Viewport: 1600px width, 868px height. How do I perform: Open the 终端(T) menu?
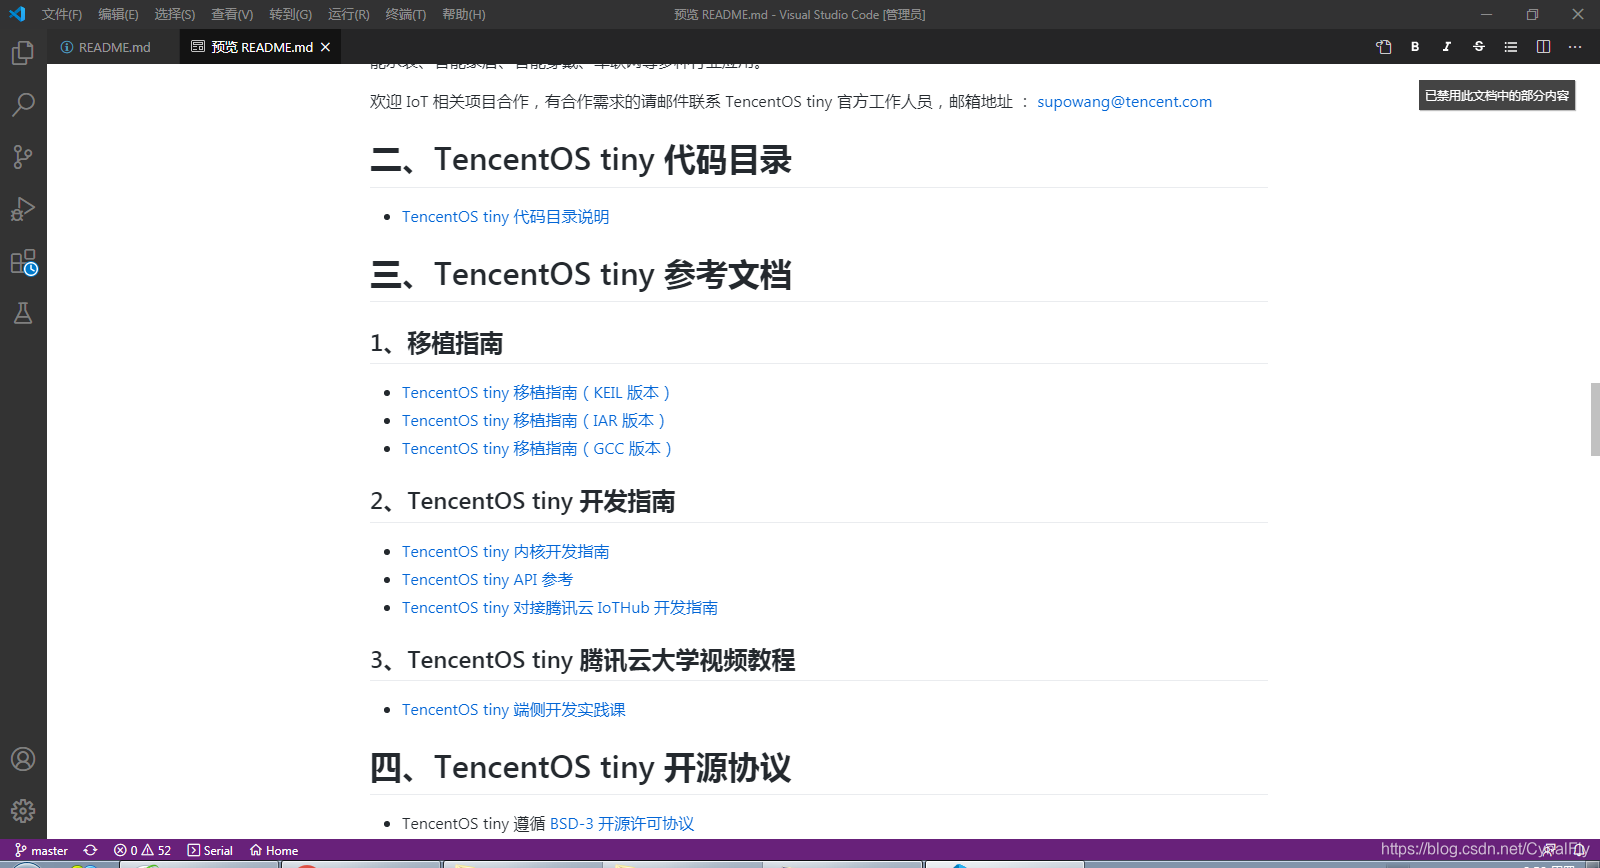click(406, 15)
